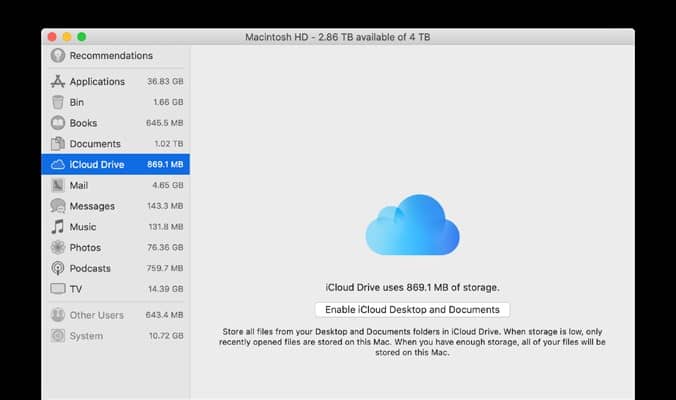Click the Messages speech bubble icon
This screenshot has height=400, width=676.
pyautogui.click(x=58, y=206)
